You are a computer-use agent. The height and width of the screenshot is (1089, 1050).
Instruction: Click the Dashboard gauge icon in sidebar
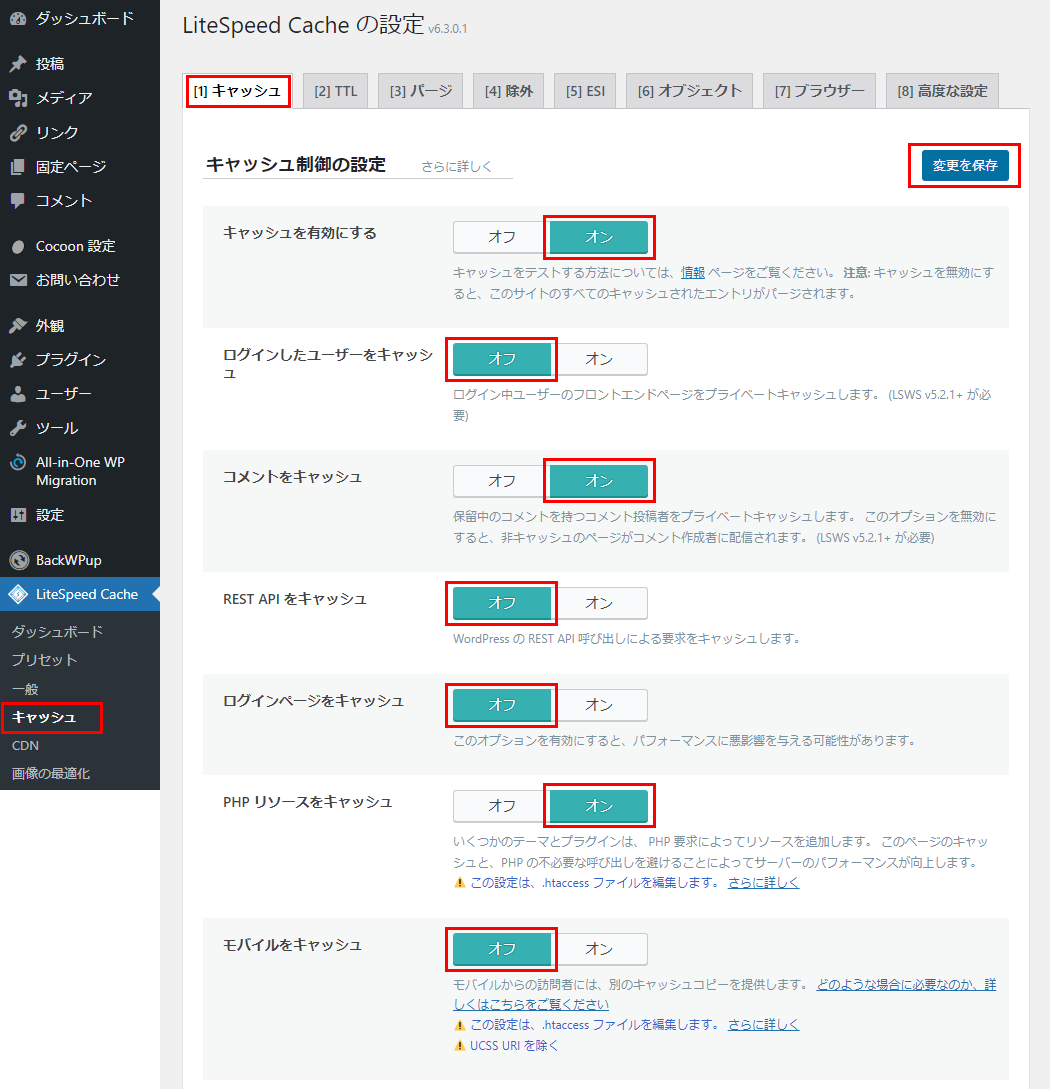pyautogui.click(x=18, y=19)
